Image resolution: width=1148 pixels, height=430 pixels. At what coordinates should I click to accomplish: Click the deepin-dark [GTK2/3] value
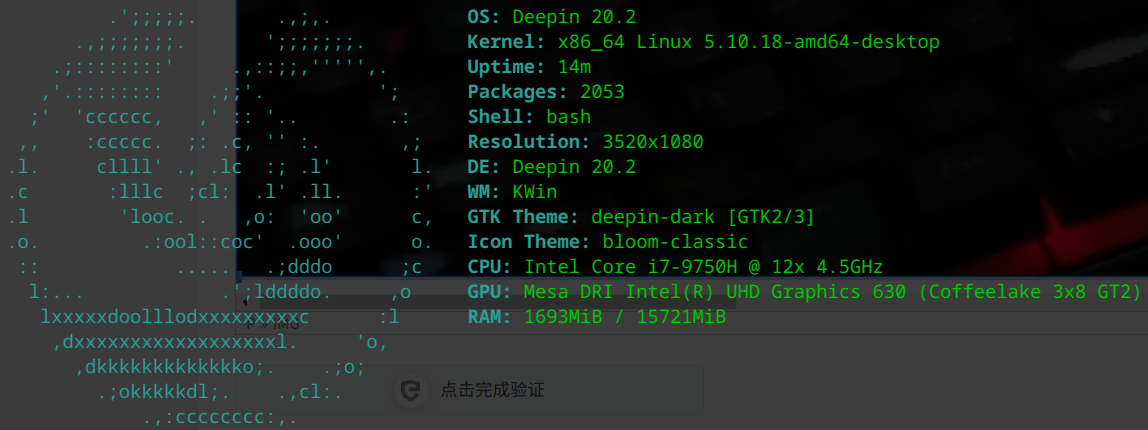coord(703,217)
